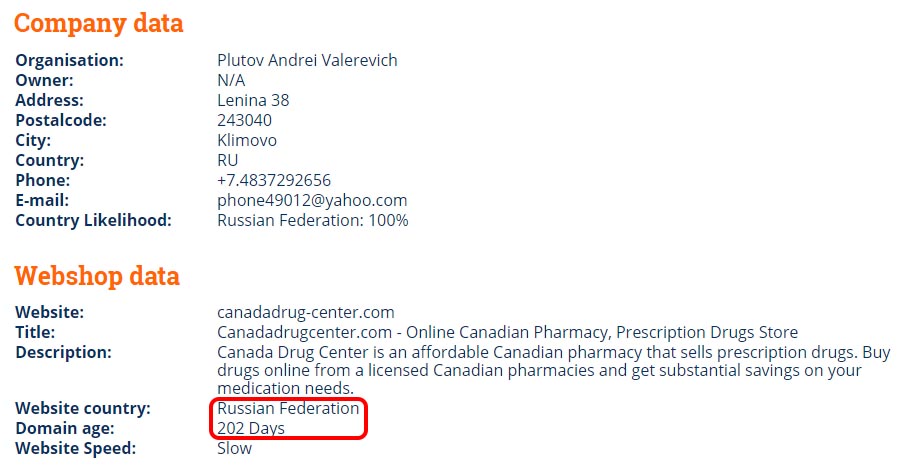
Task: Click the postcode value 243040
Action: (244, 120)
